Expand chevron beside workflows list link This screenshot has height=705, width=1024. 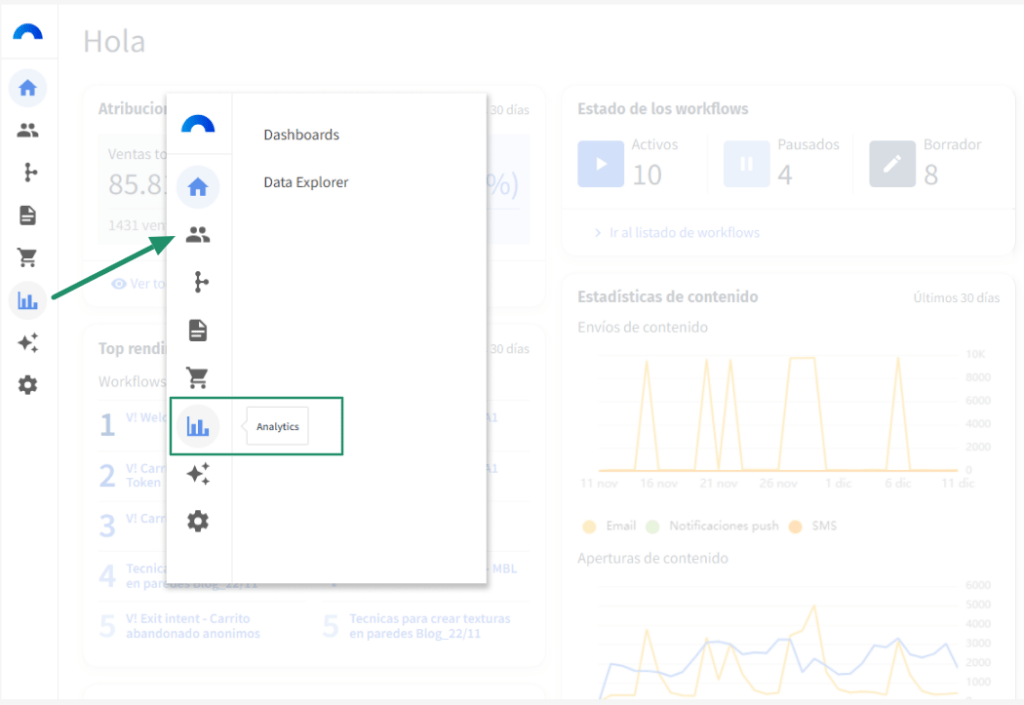598,232
